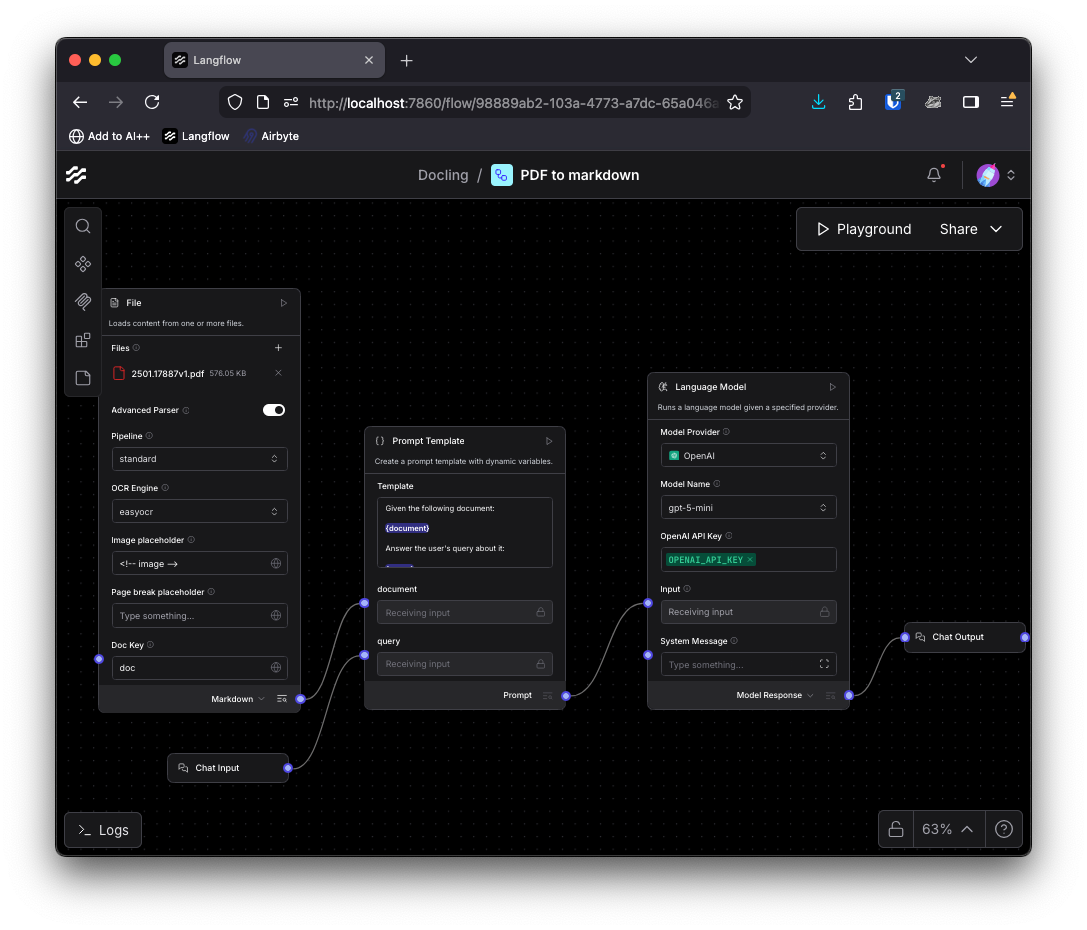
Task: Open the Logs panel
Action: (x=102, y=829)
